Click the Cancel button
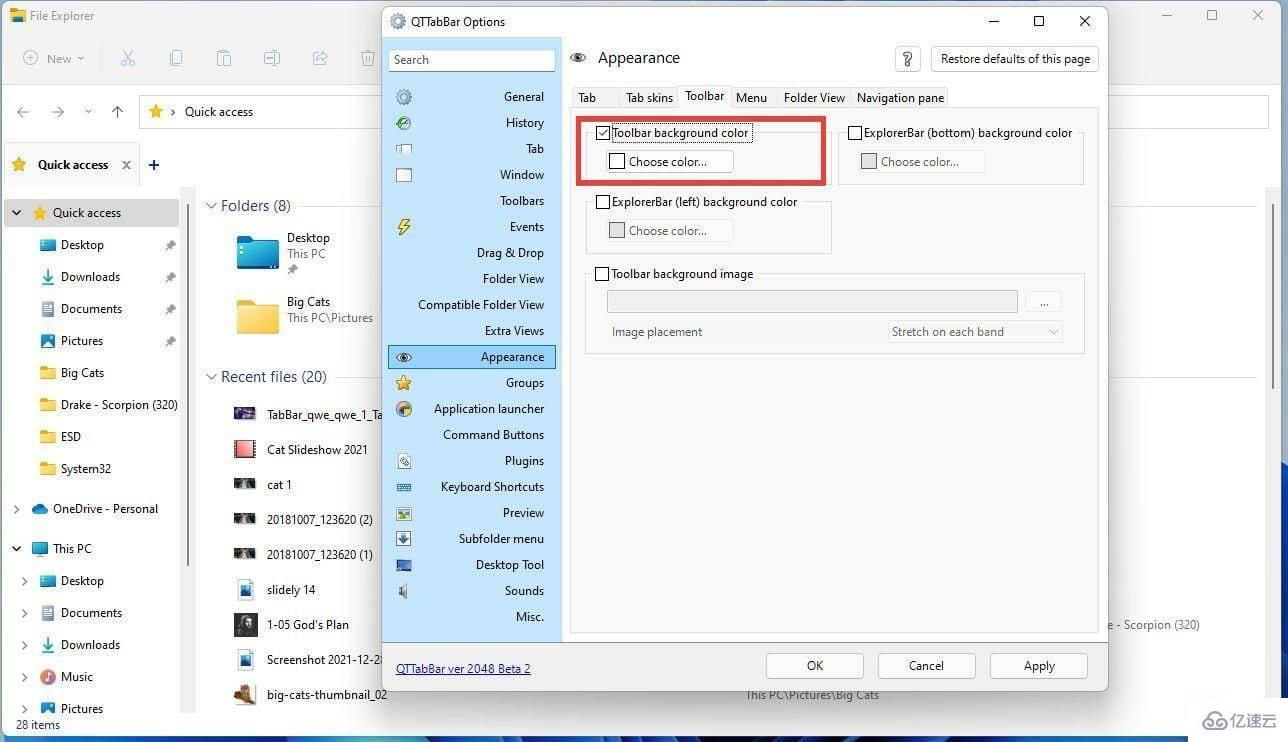 [x=926, y=666]
